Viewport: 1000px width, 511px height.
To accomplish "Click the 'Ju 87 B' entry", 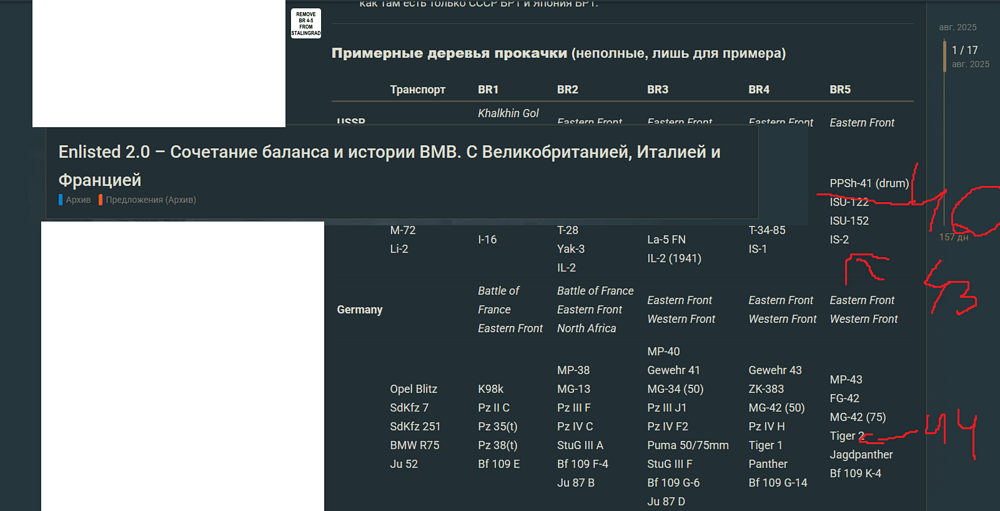I will tap(576, 482).
